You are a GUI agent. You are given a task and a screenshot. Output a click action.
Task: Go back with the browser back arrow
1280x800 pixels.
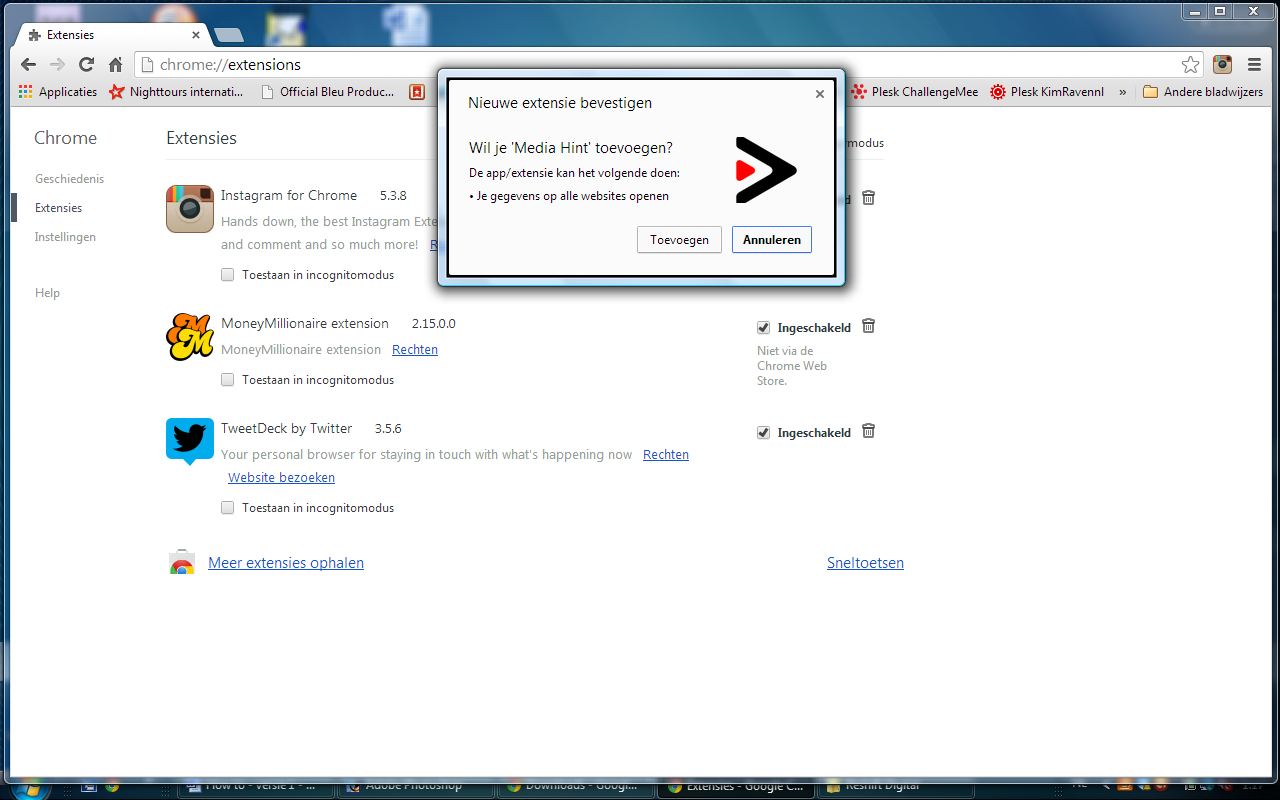28,65
